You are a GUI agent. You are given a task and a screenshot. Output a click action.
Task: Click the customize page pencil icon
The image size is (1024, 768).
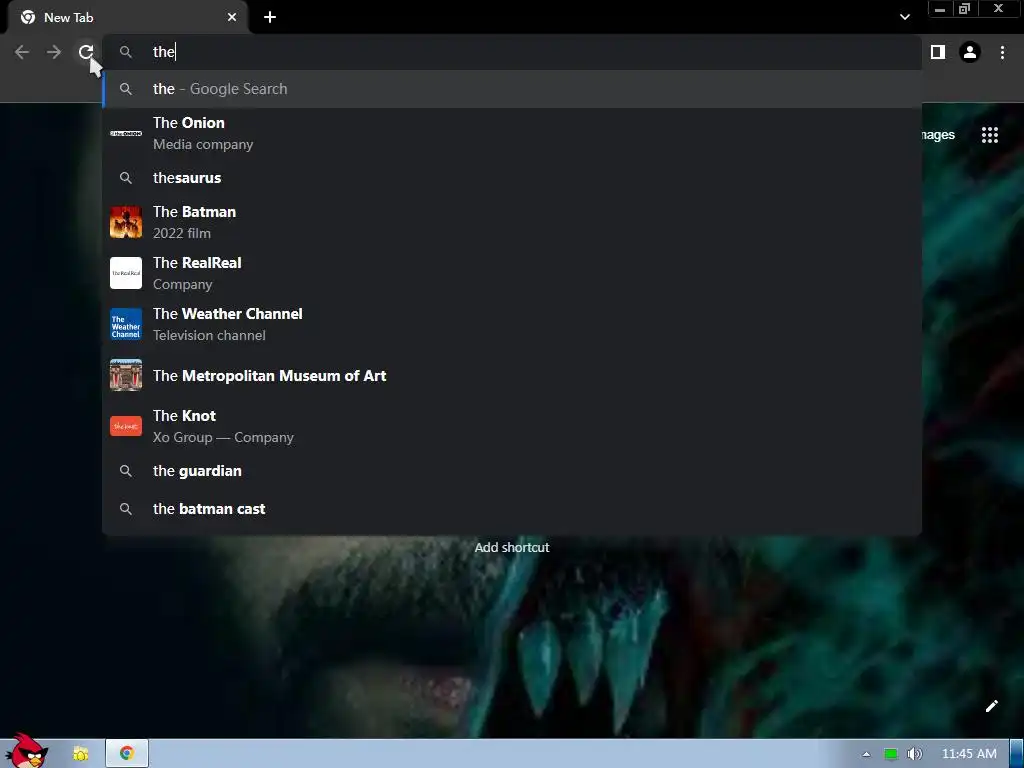click(991, 706)
